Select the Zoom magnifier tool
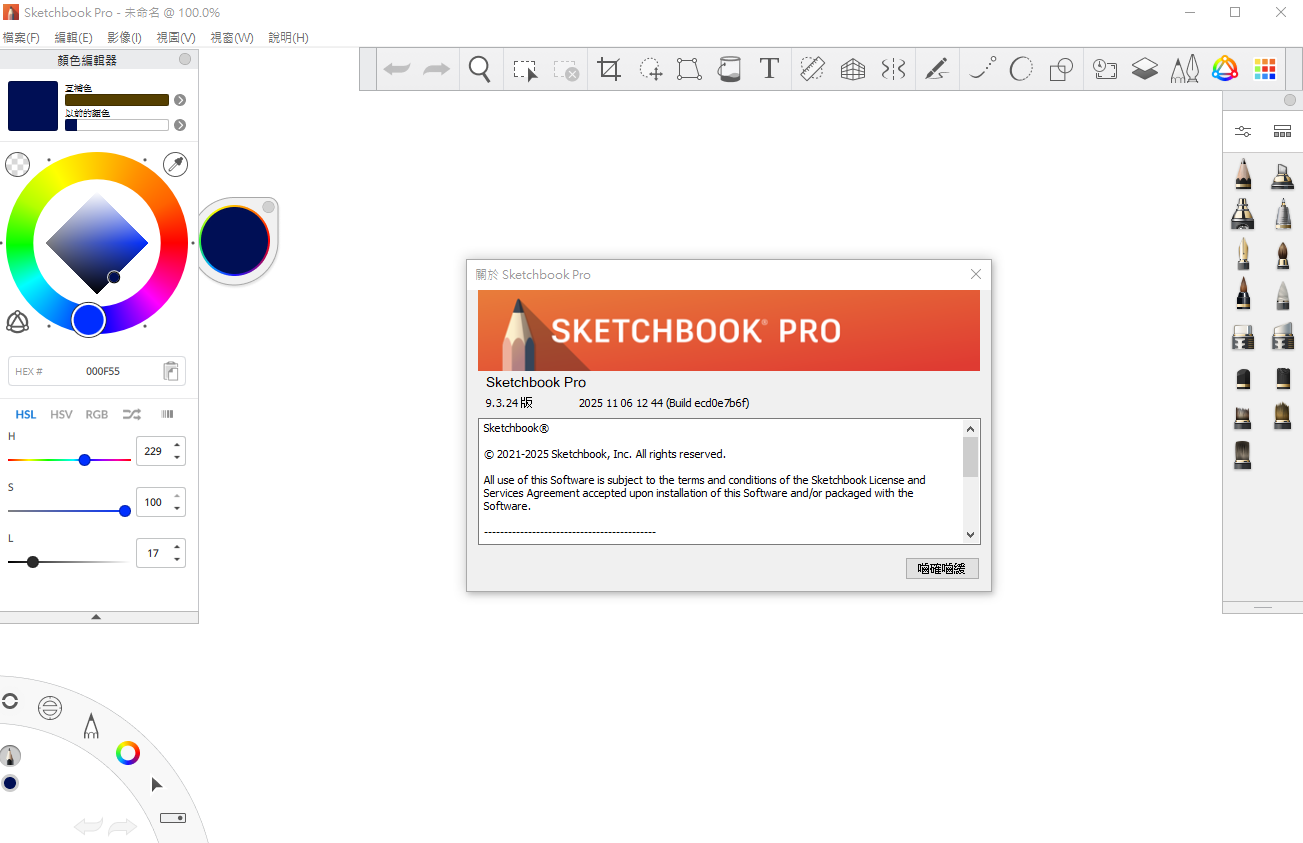The height and width of the screenshot is (843, 1303). [480, 69]
